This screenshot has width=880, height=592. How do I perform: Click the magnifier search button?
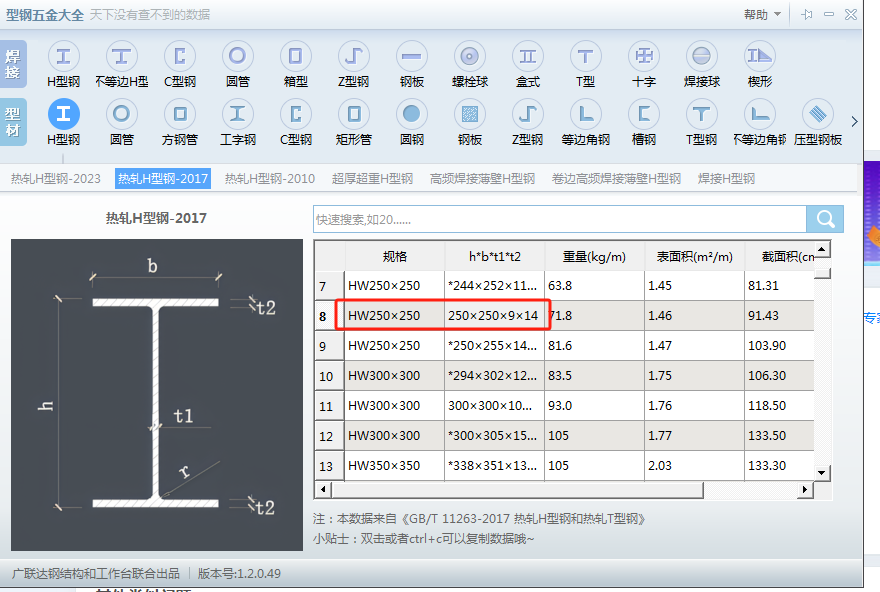[x=825, y=219]
